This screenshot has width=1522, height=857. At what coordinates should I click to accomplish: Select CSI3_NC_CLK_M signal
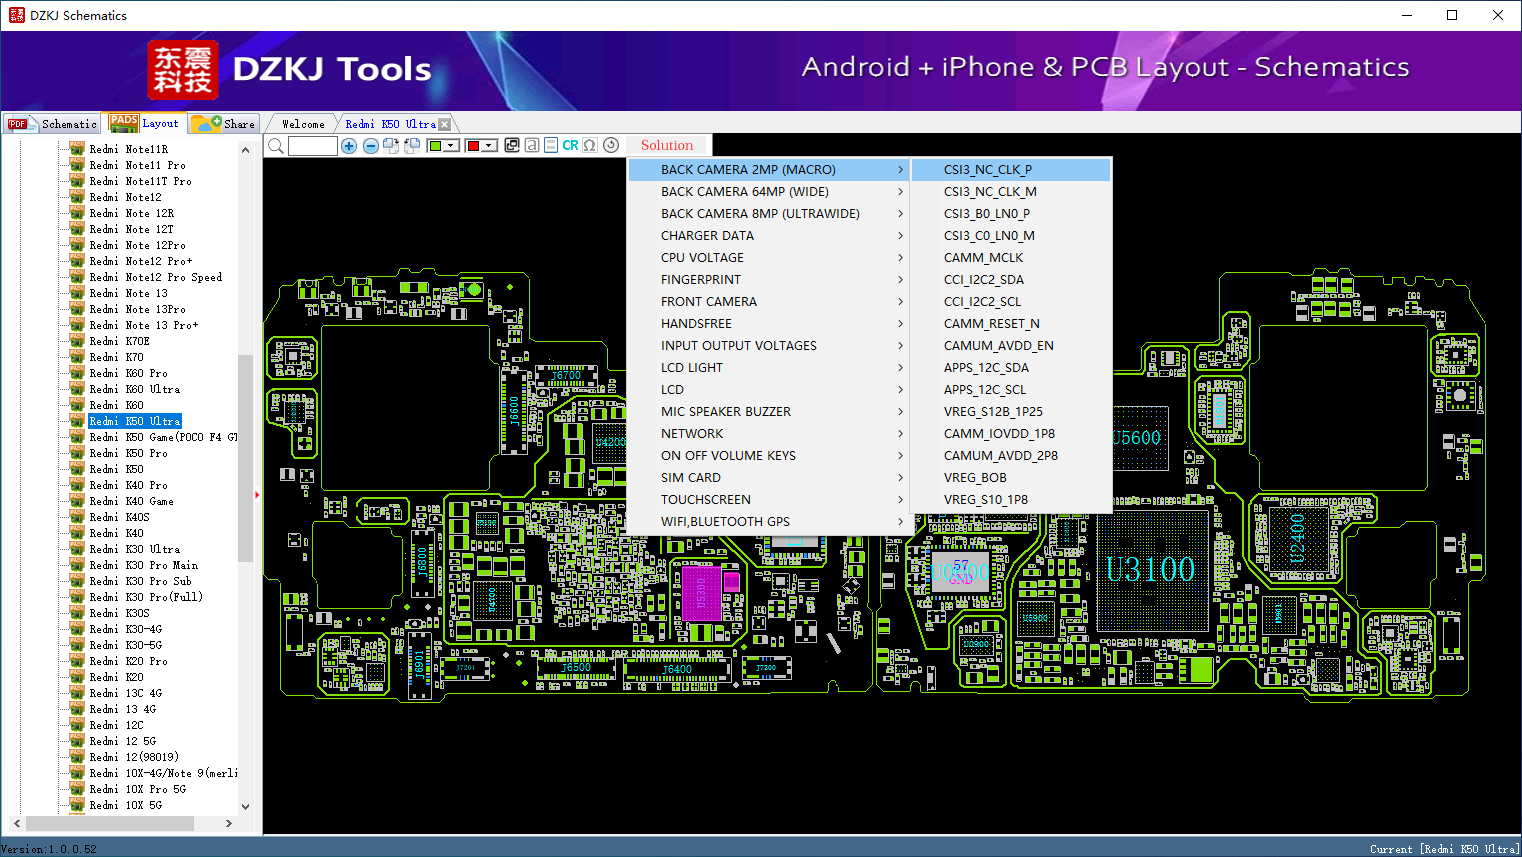(x=1011, y=192)
